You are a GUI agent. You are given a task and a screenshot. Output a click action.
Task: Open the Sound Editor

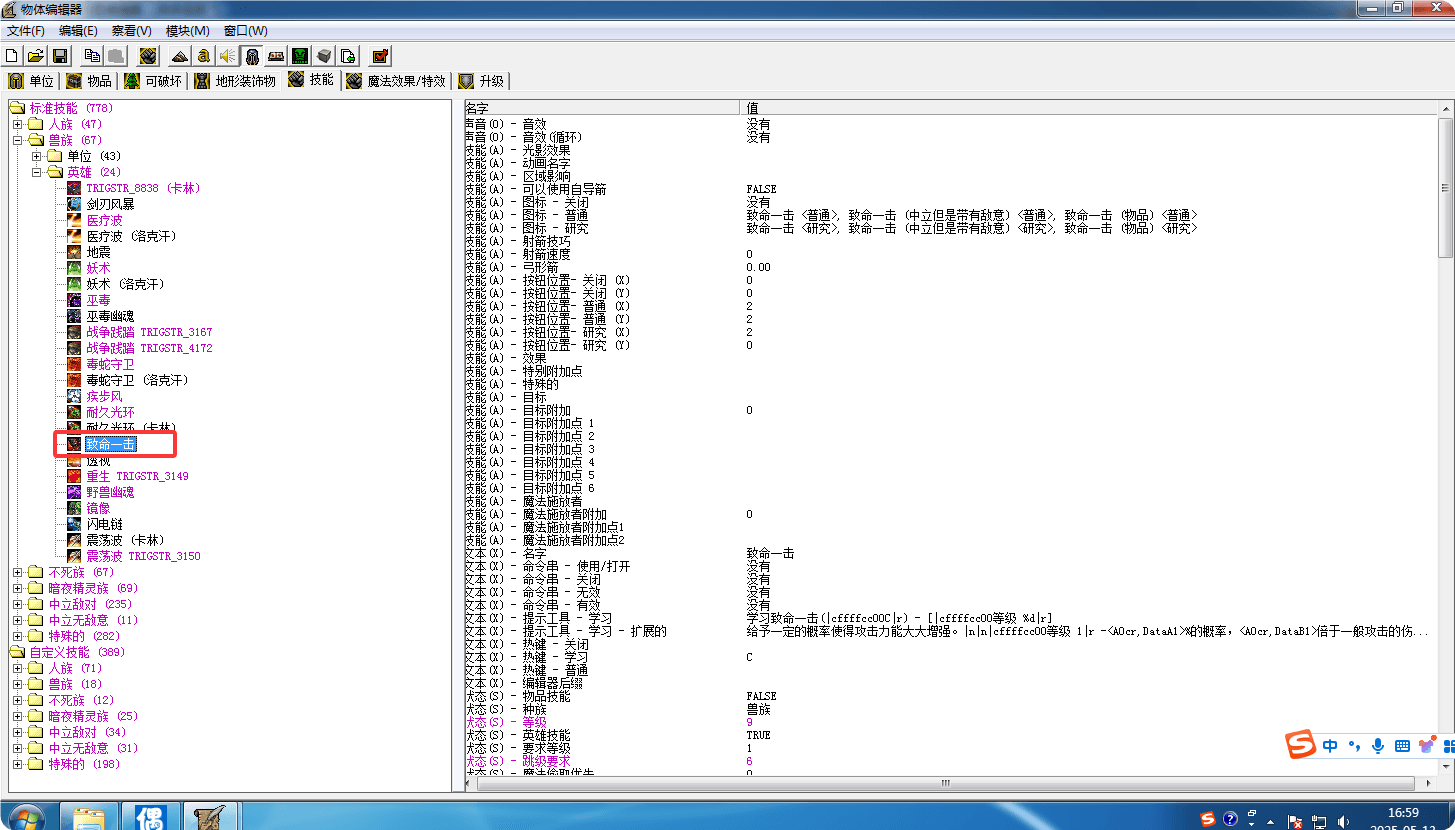point(226,55)
